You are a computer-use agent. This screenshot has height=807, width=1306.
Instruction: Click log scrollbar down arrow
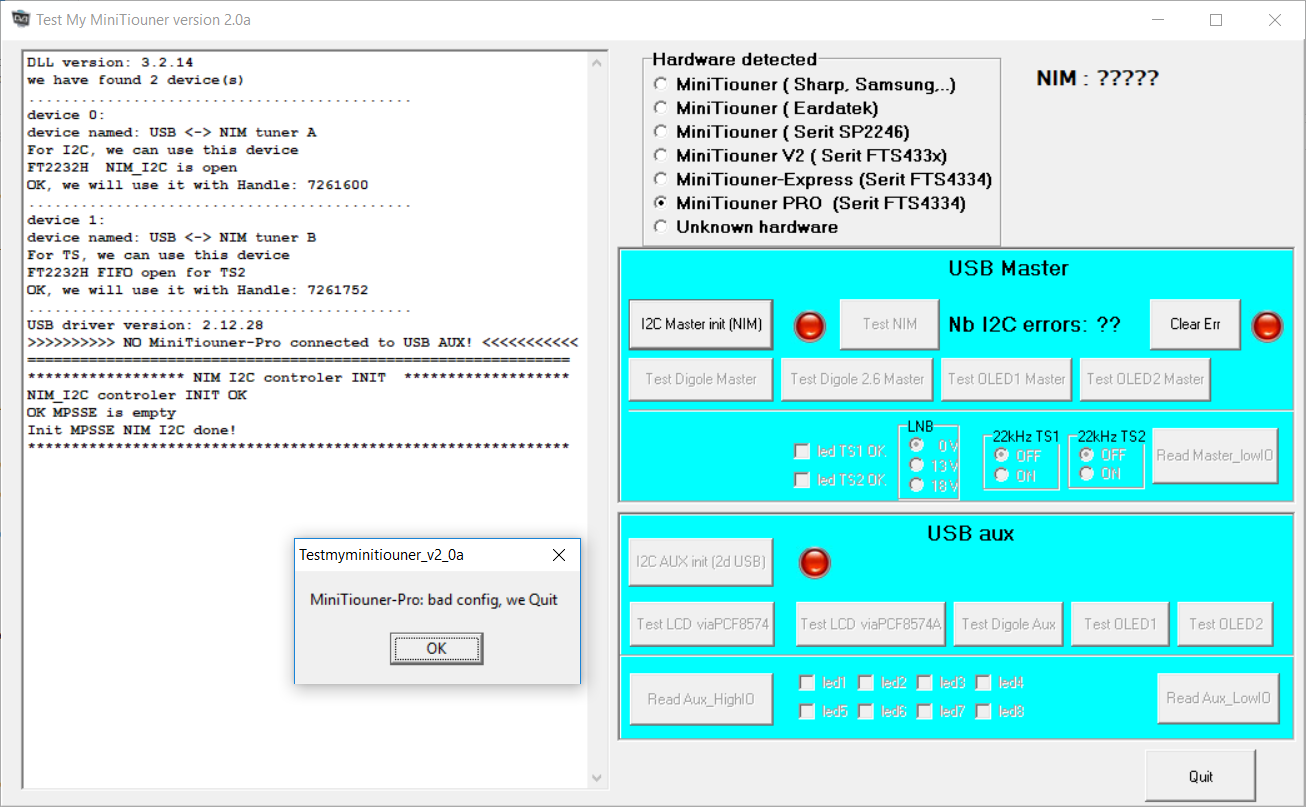click(x=599, y=777)
